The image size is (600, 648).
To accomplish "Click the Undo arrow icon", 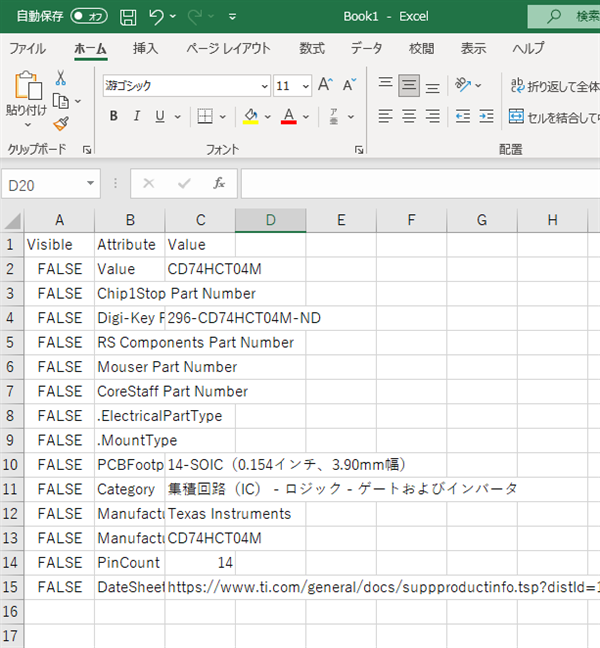I will pyautogui.click(x=156, y=17).
